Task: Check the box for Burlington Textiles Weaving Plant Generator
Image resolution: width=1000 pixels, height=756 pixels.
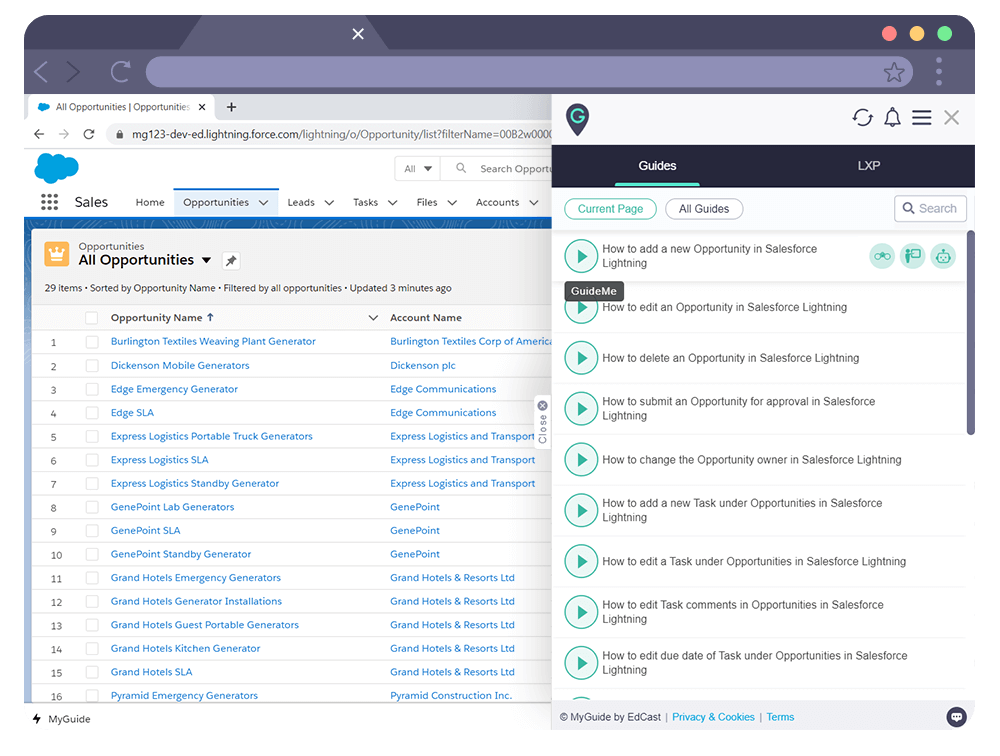Action: [92, 341]
